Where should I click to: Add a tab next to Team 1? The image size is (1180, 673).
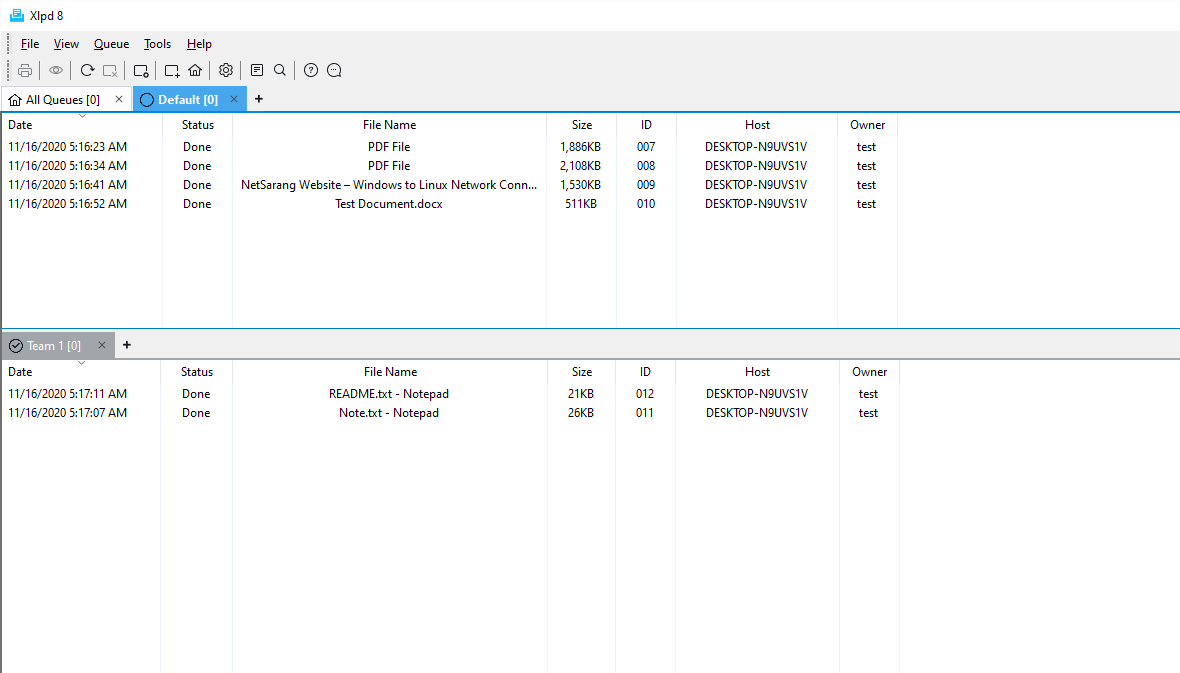click(127, 345)
